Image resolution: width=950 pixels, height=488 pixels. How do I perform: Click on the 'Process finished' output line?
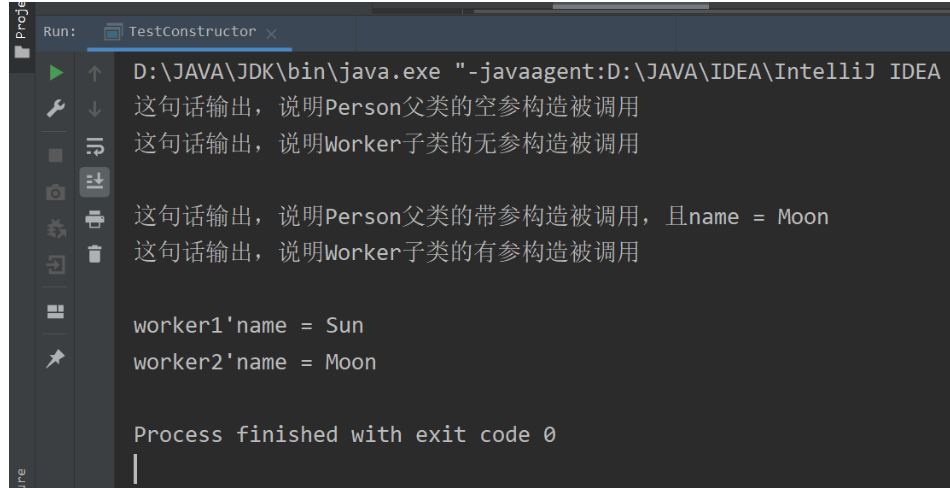pyautogui.click(x=344, y=434)
